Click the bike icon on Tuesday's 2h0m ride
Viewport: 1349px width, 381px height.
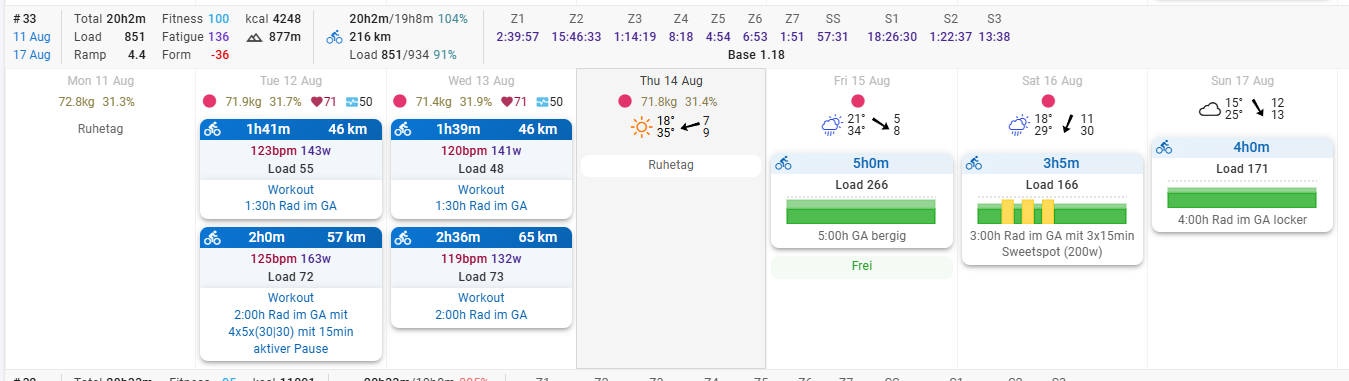[212, 238]
